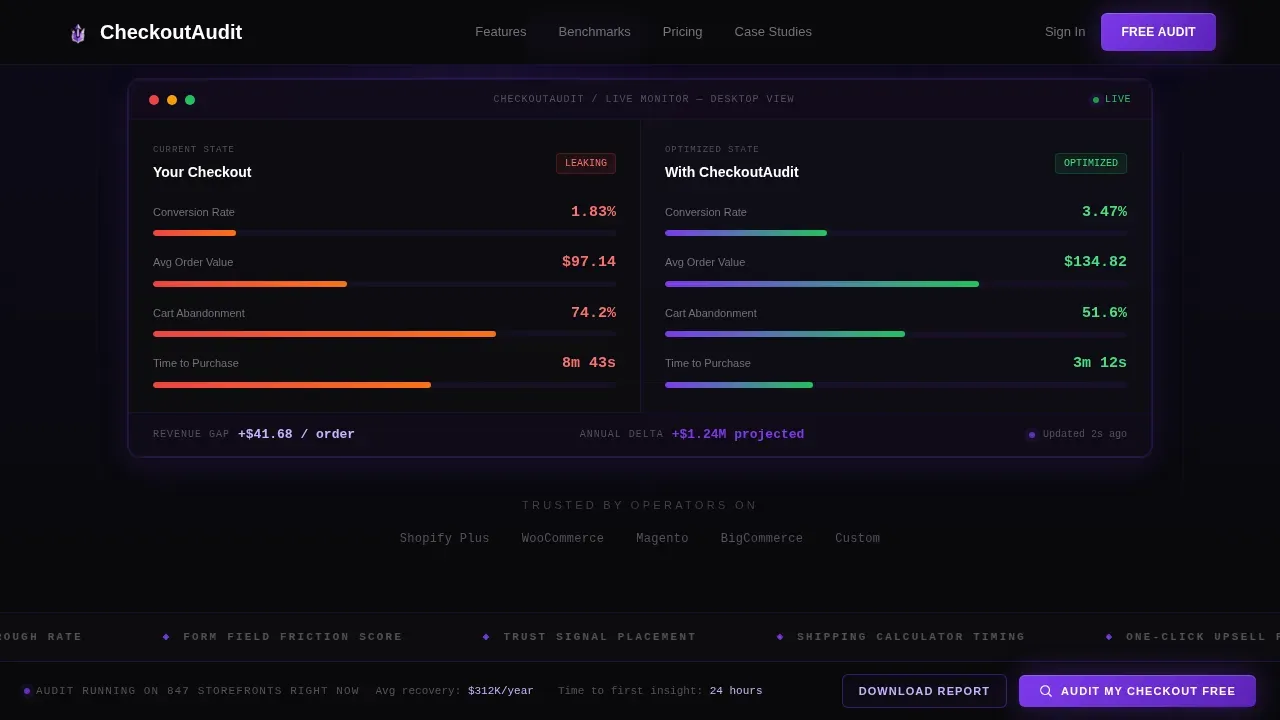
Task: Click the $97.14 order value
Action: [589, 262]
